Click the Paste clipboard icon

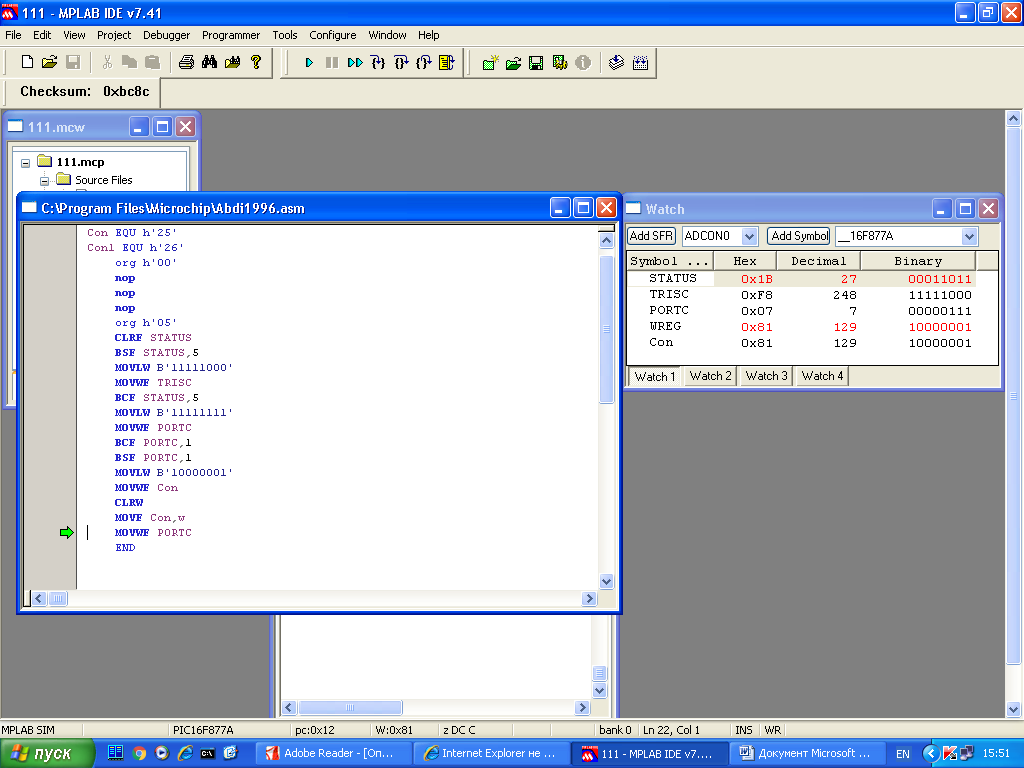pyautogui.click(x=152, y=62)
